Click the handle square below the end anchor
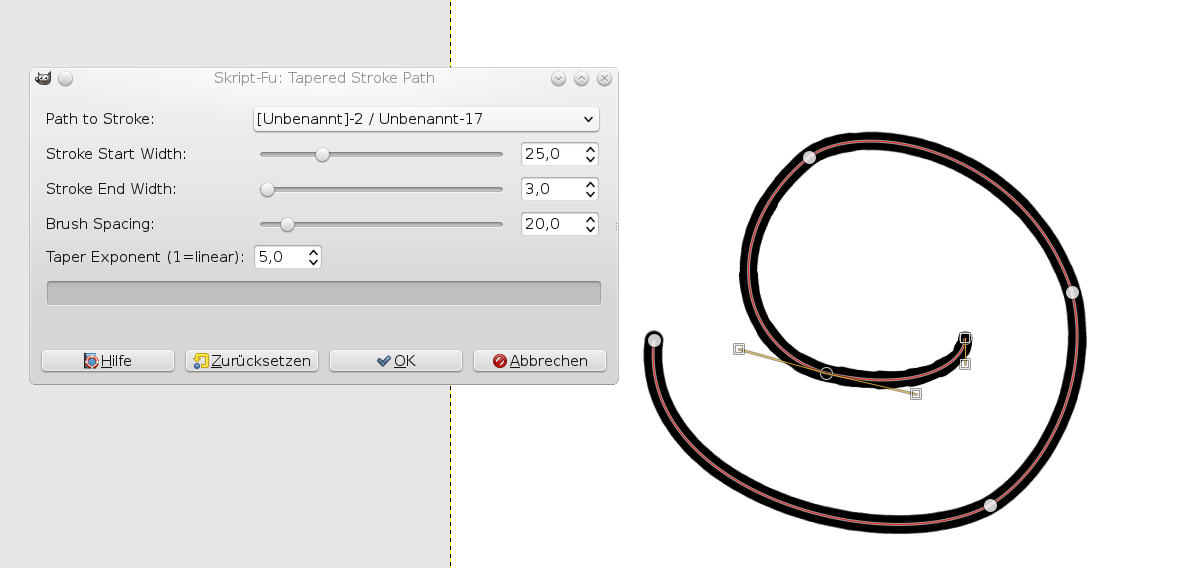The width and height of the screenshot is (1183, 568). point(965,364)
